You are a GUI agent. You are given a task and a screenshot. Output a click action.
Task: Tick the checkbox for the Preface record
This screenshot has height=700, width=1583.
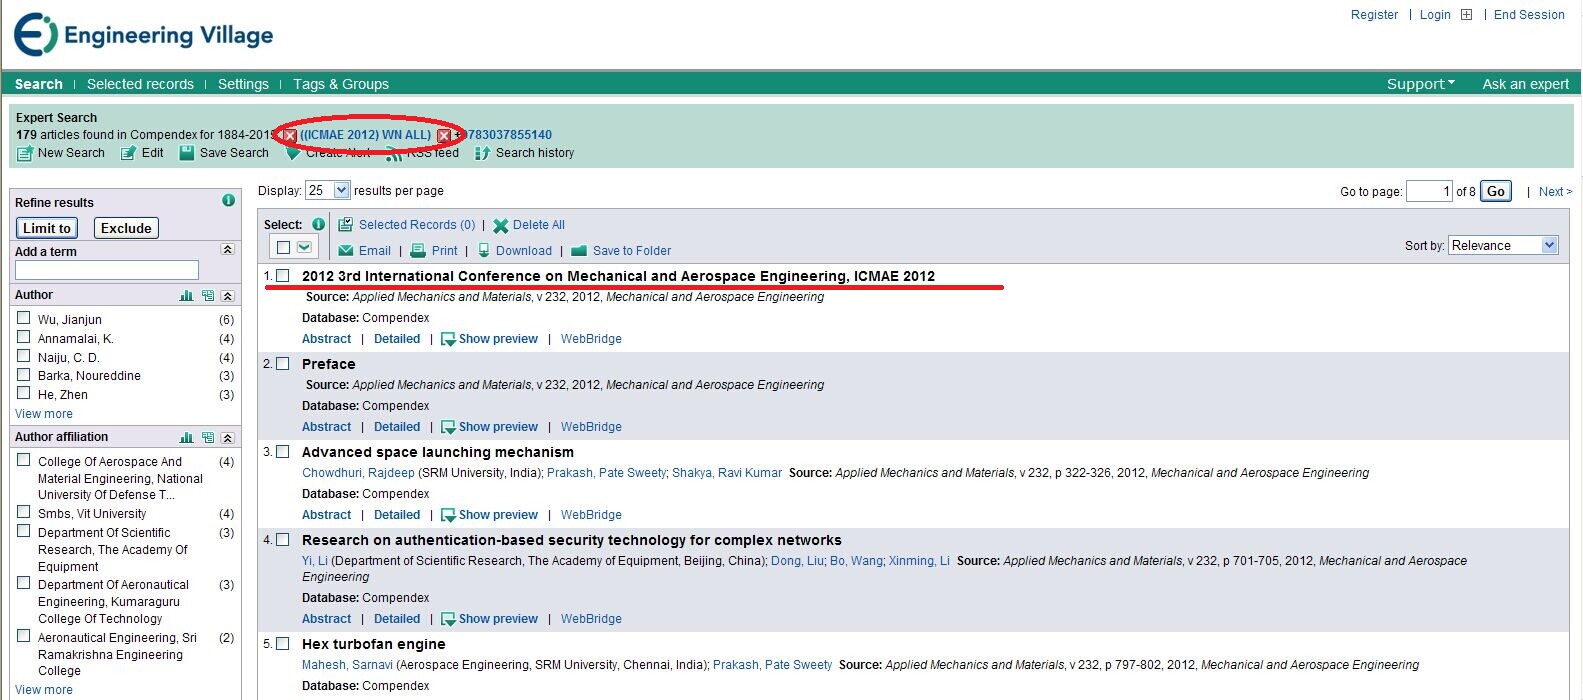pos(283,364)
